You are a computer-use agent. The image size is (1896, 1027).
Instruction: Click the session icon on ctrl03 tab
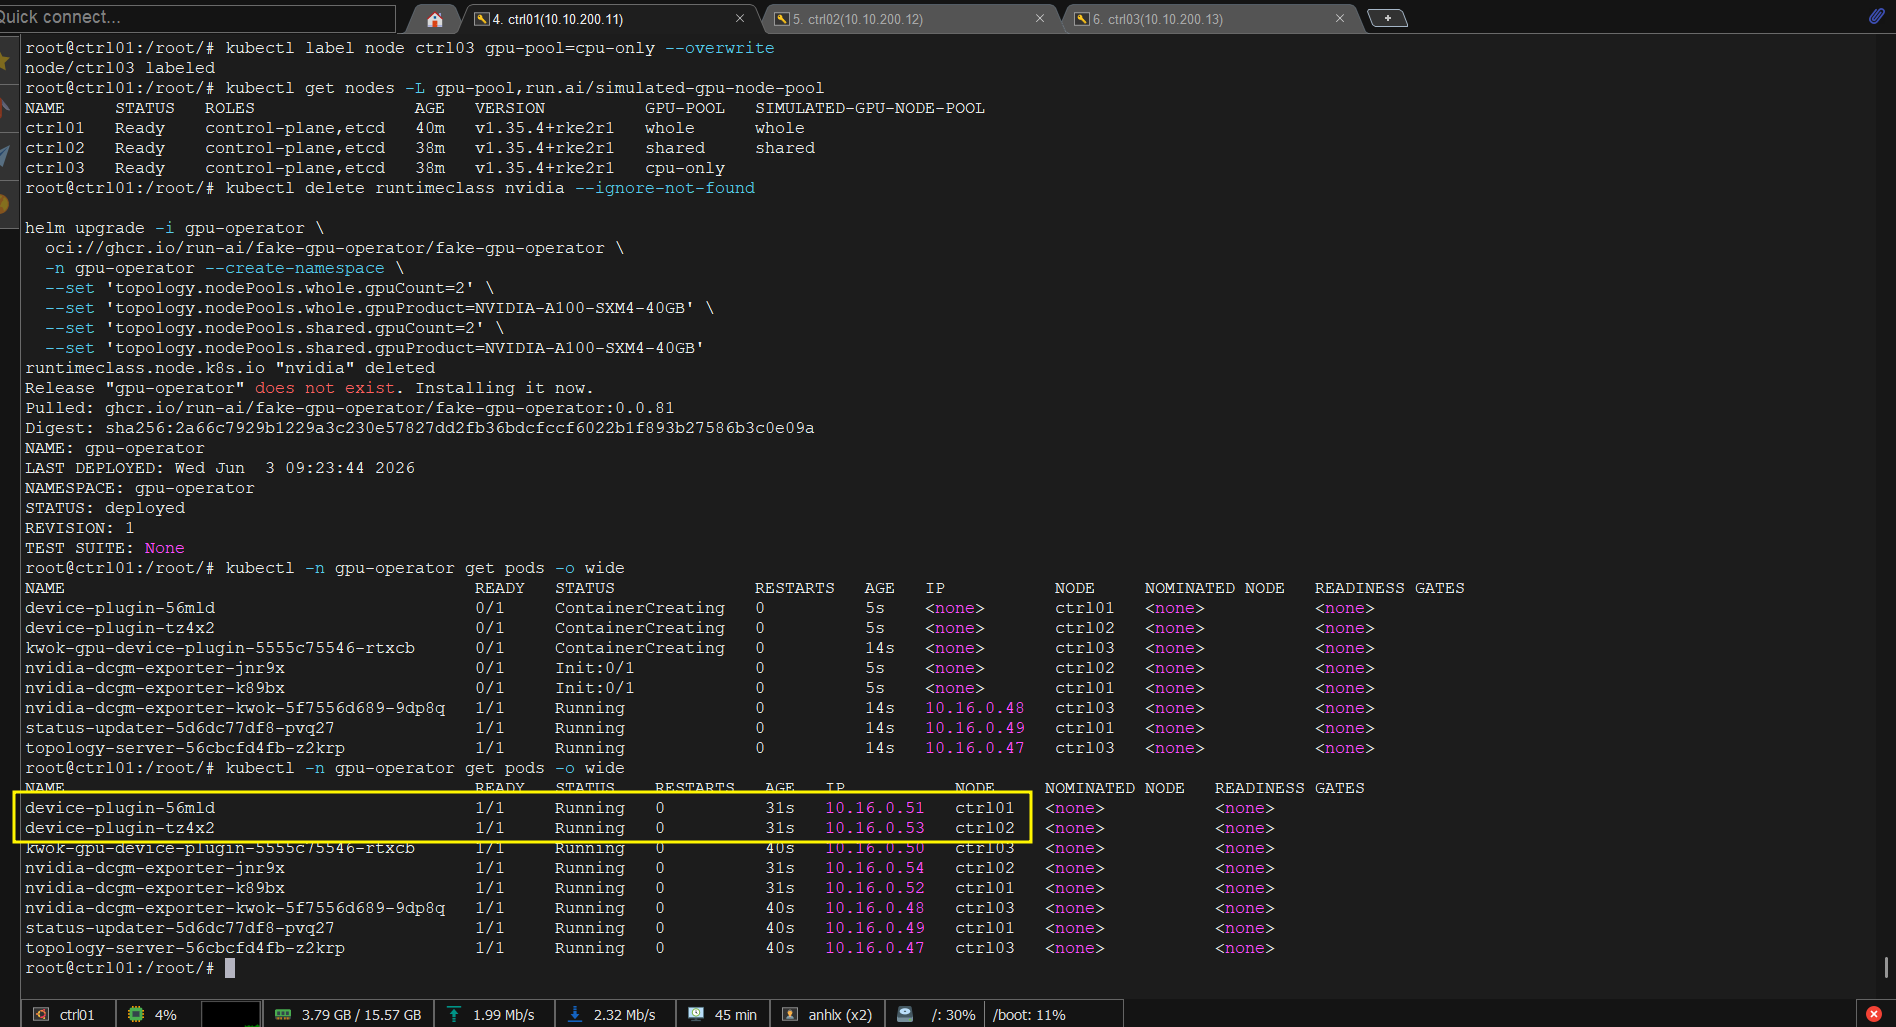click(x=1082, y=19)
